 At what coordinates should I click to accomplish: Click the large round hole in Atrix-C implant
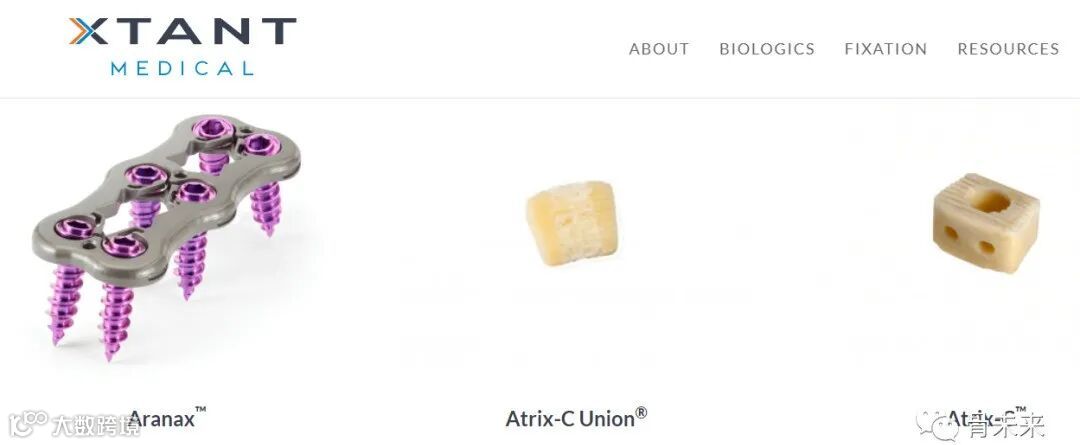[989, 202]
